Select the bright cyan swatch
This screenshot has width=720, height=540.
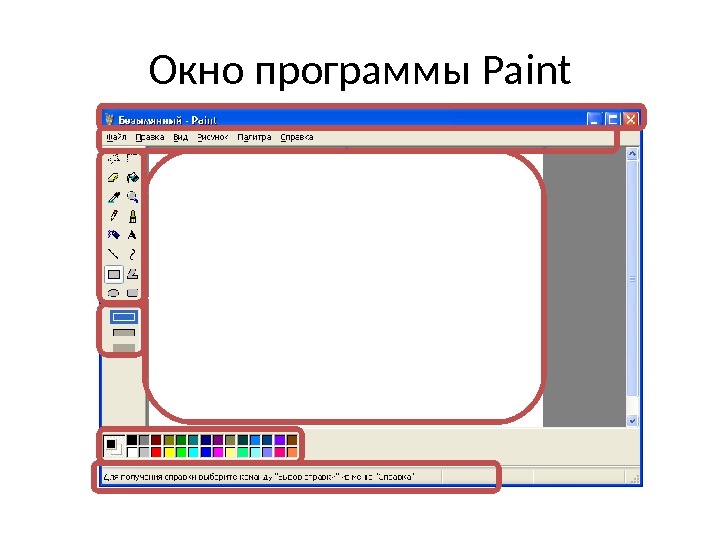[x=193, y=452]
